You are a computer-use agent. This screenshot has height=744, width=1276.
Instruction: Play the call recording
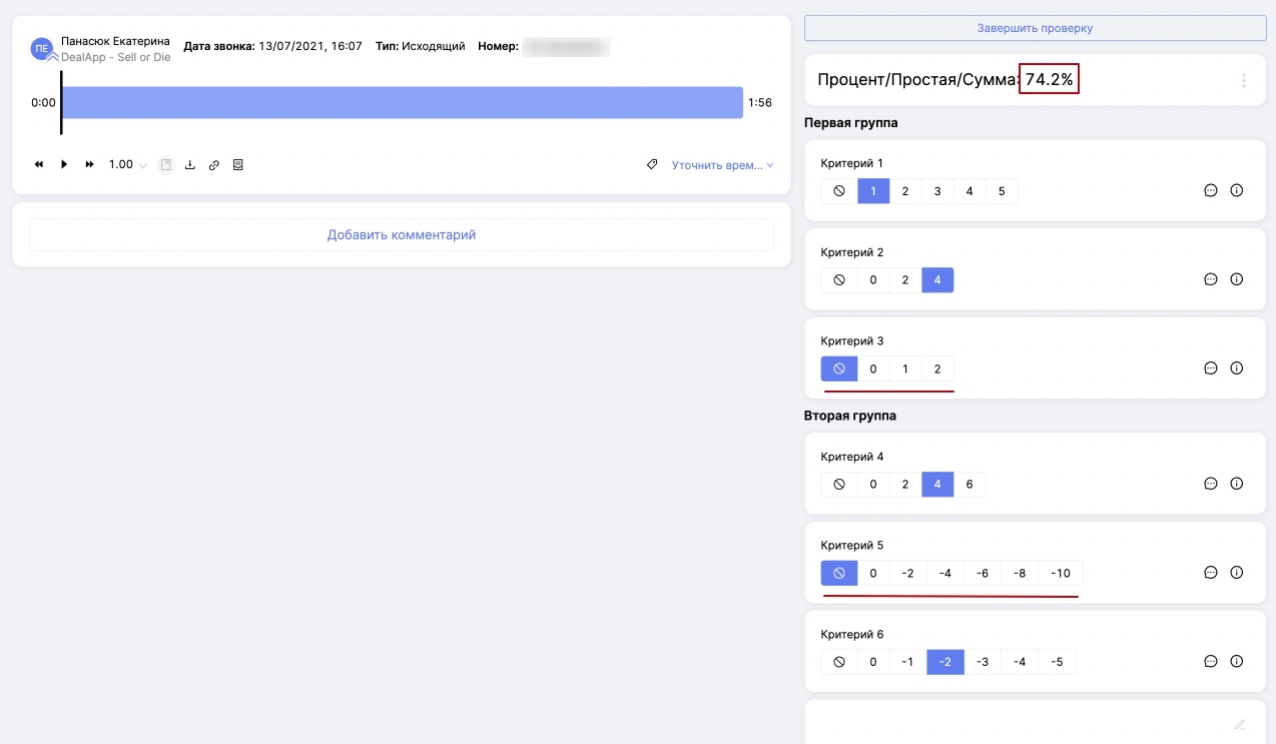tap(64, 165)
